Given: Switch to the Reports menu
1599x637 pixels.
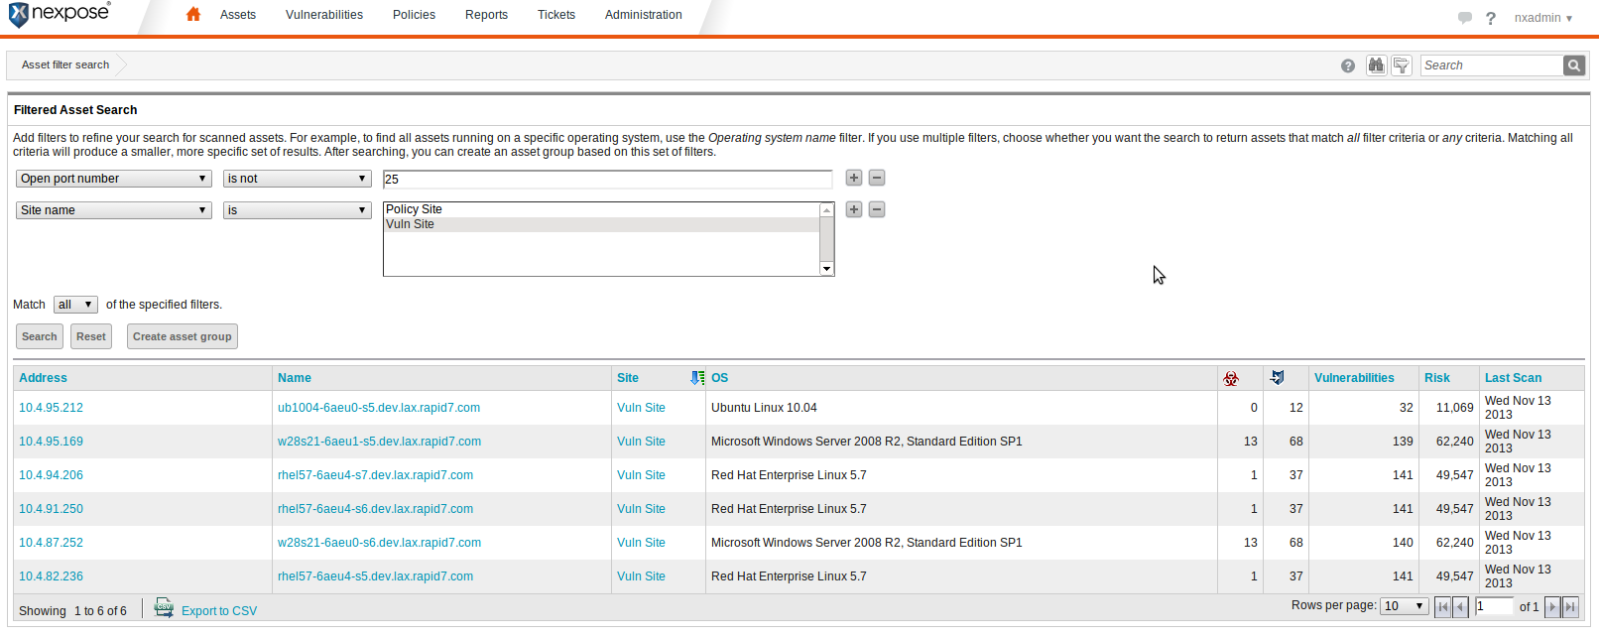Looking at the screenshot, I should pos(486,15).
